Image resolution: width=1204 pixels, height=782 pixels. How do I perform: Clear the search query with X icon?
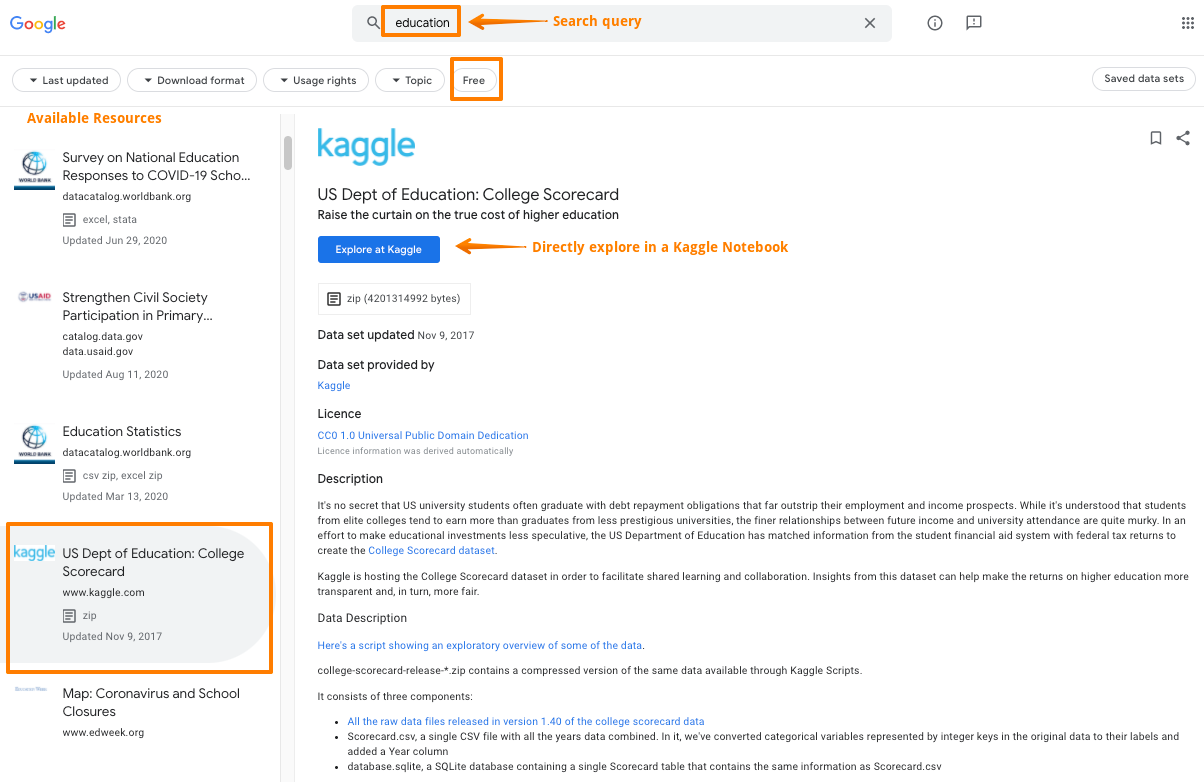(x=870, y=23)
